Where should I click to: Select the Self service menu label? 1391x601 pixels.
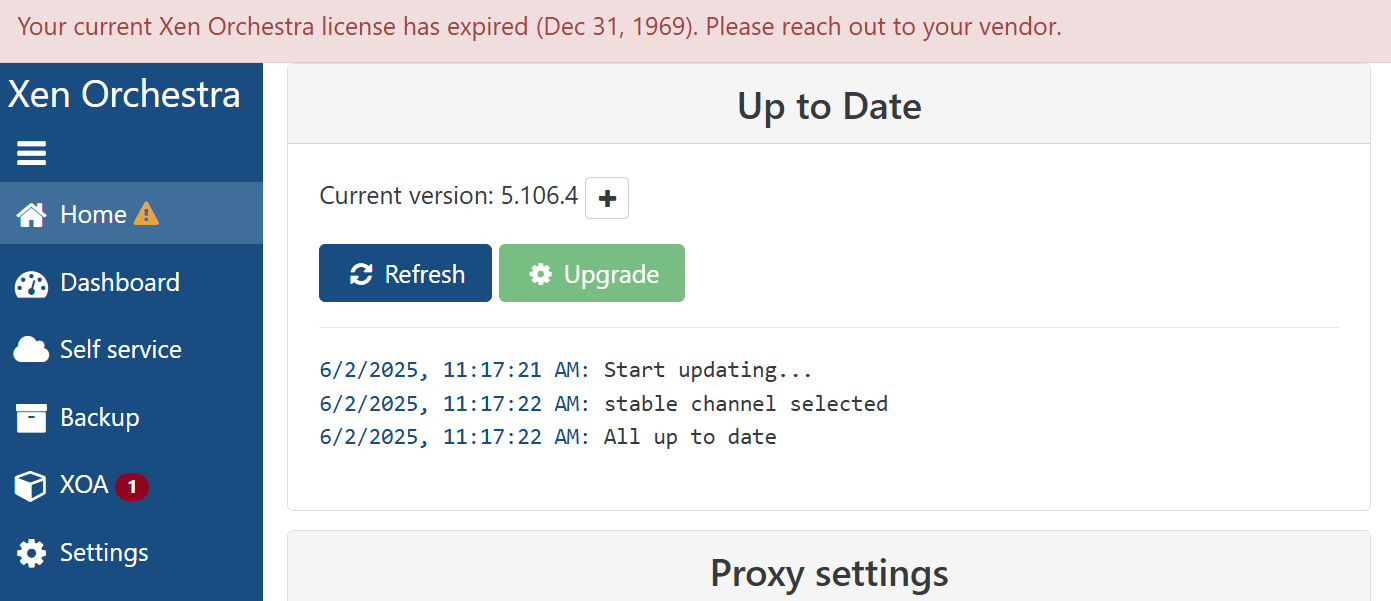pos(121,349)
